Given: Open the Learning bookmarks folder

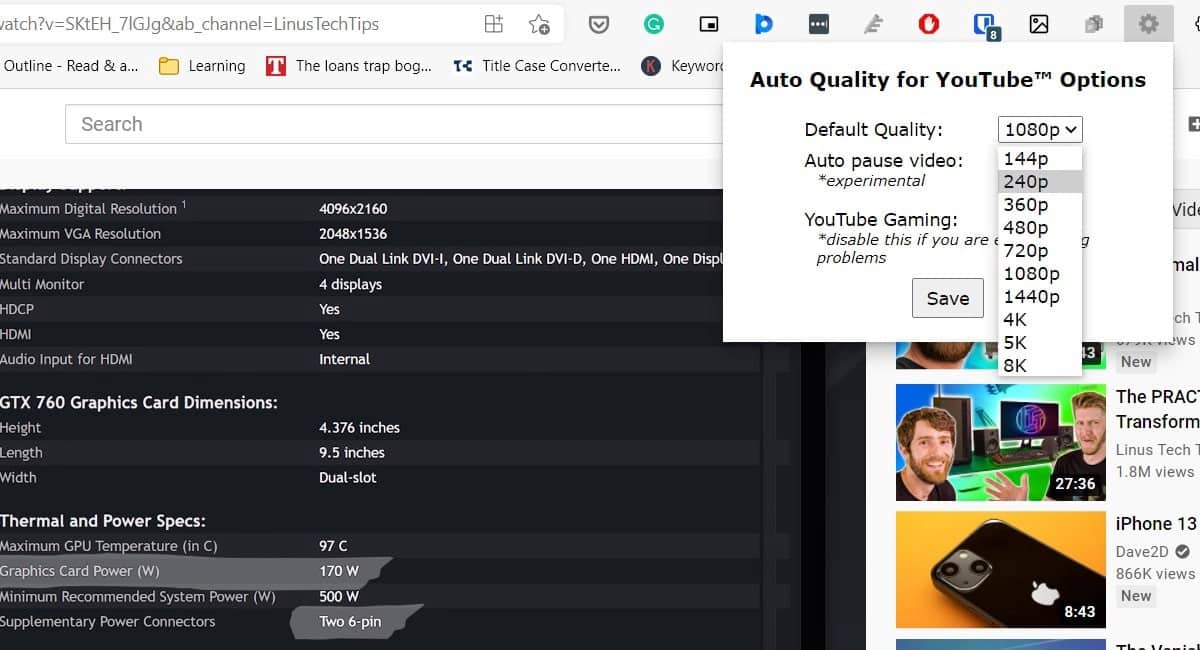Looking at the screenshot, I should click(x=202, y=66).
